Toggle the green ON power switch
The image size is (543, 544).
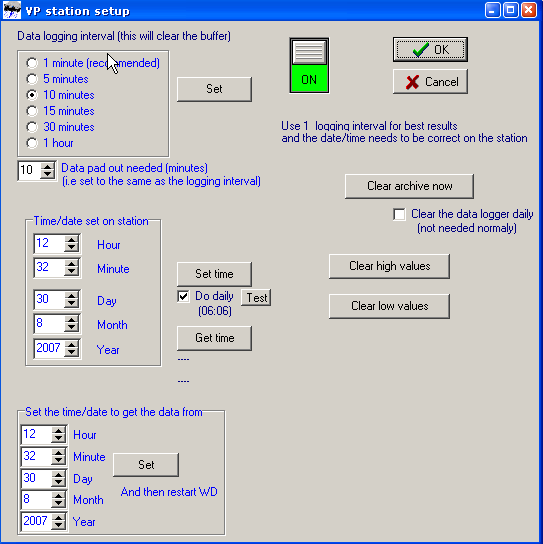[x=309, y=66]
